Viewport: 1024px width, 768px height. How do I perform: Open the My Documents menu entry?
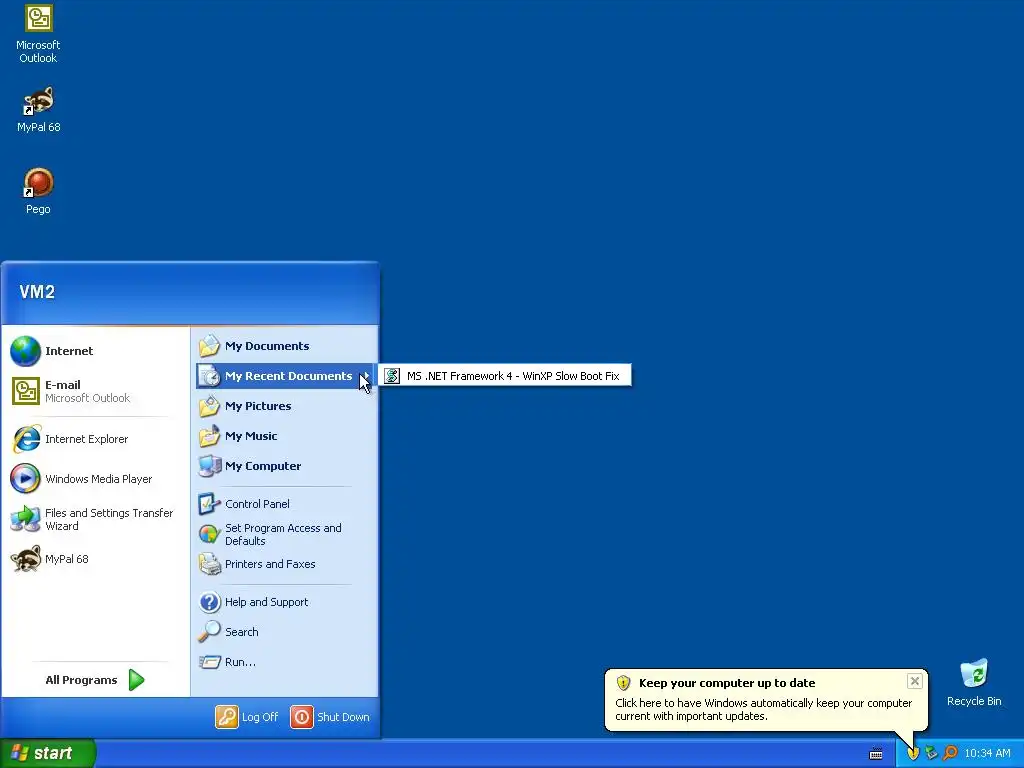(x=285, y=345)
